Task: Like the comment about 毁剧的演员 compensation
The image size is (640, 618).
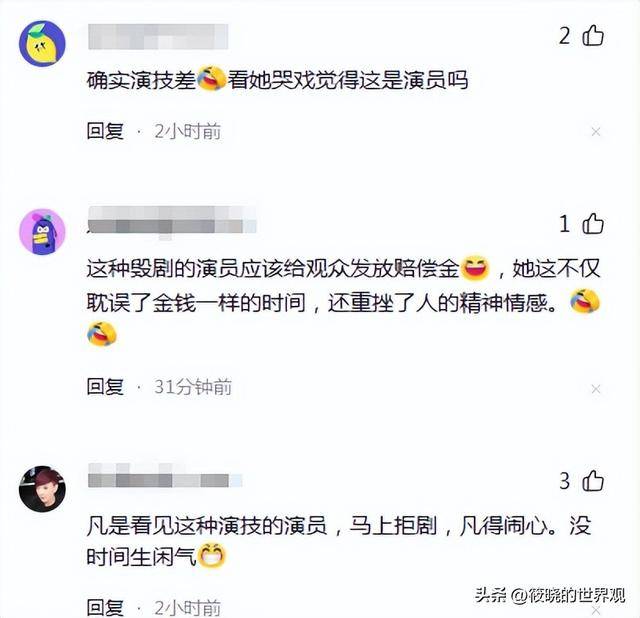Action: (x=593, y=224)
